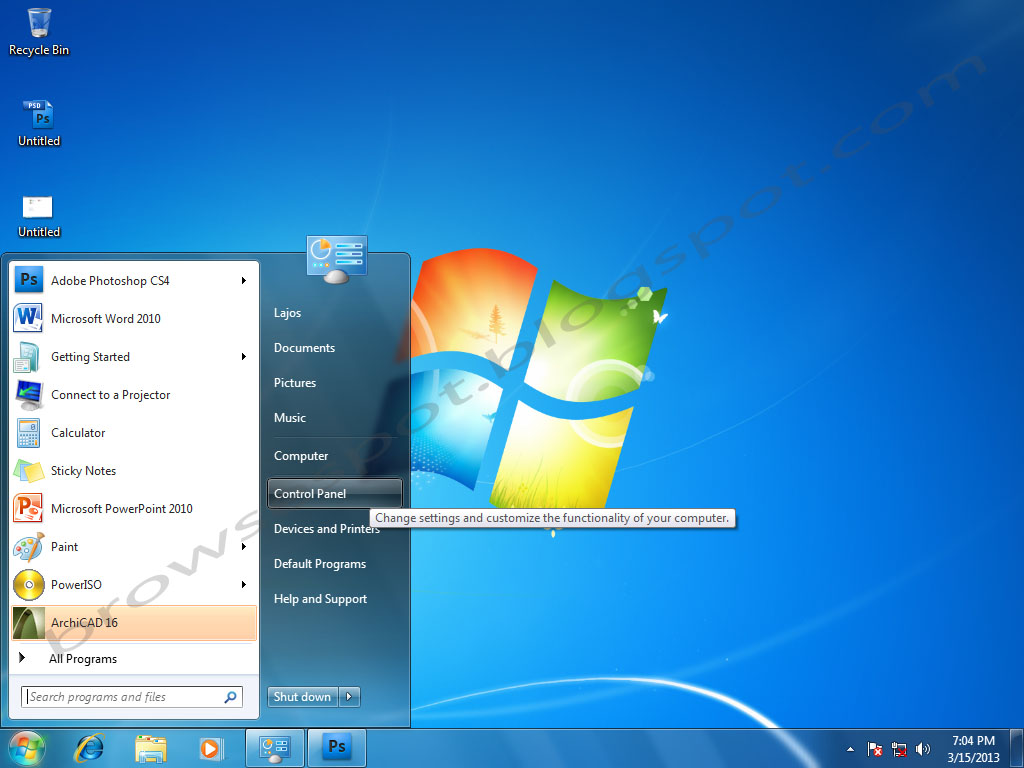Open the Shut down options arrow
Image resolution: width=1024 pixels, height=768 pixels.
tap(347, 697)
